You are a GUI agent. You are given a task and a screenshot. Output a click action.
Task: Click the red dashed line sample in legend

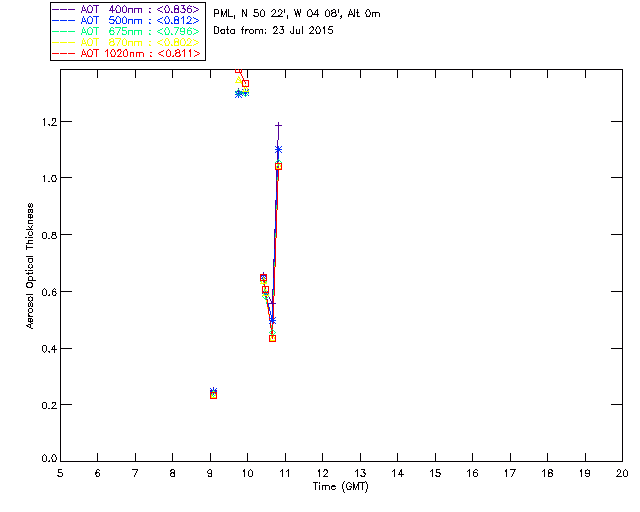[63, 53]
